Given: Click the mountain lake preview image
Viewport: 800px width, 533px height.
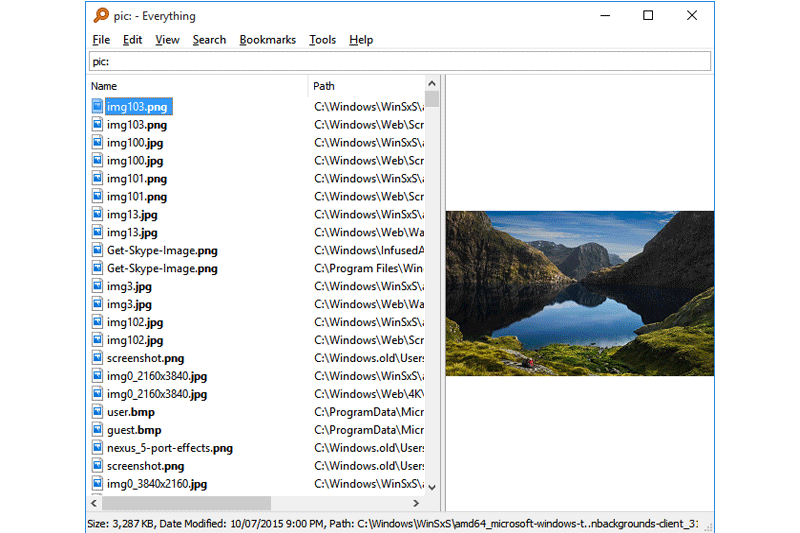Looking at the screenshot, I should (x=579, y=293).
